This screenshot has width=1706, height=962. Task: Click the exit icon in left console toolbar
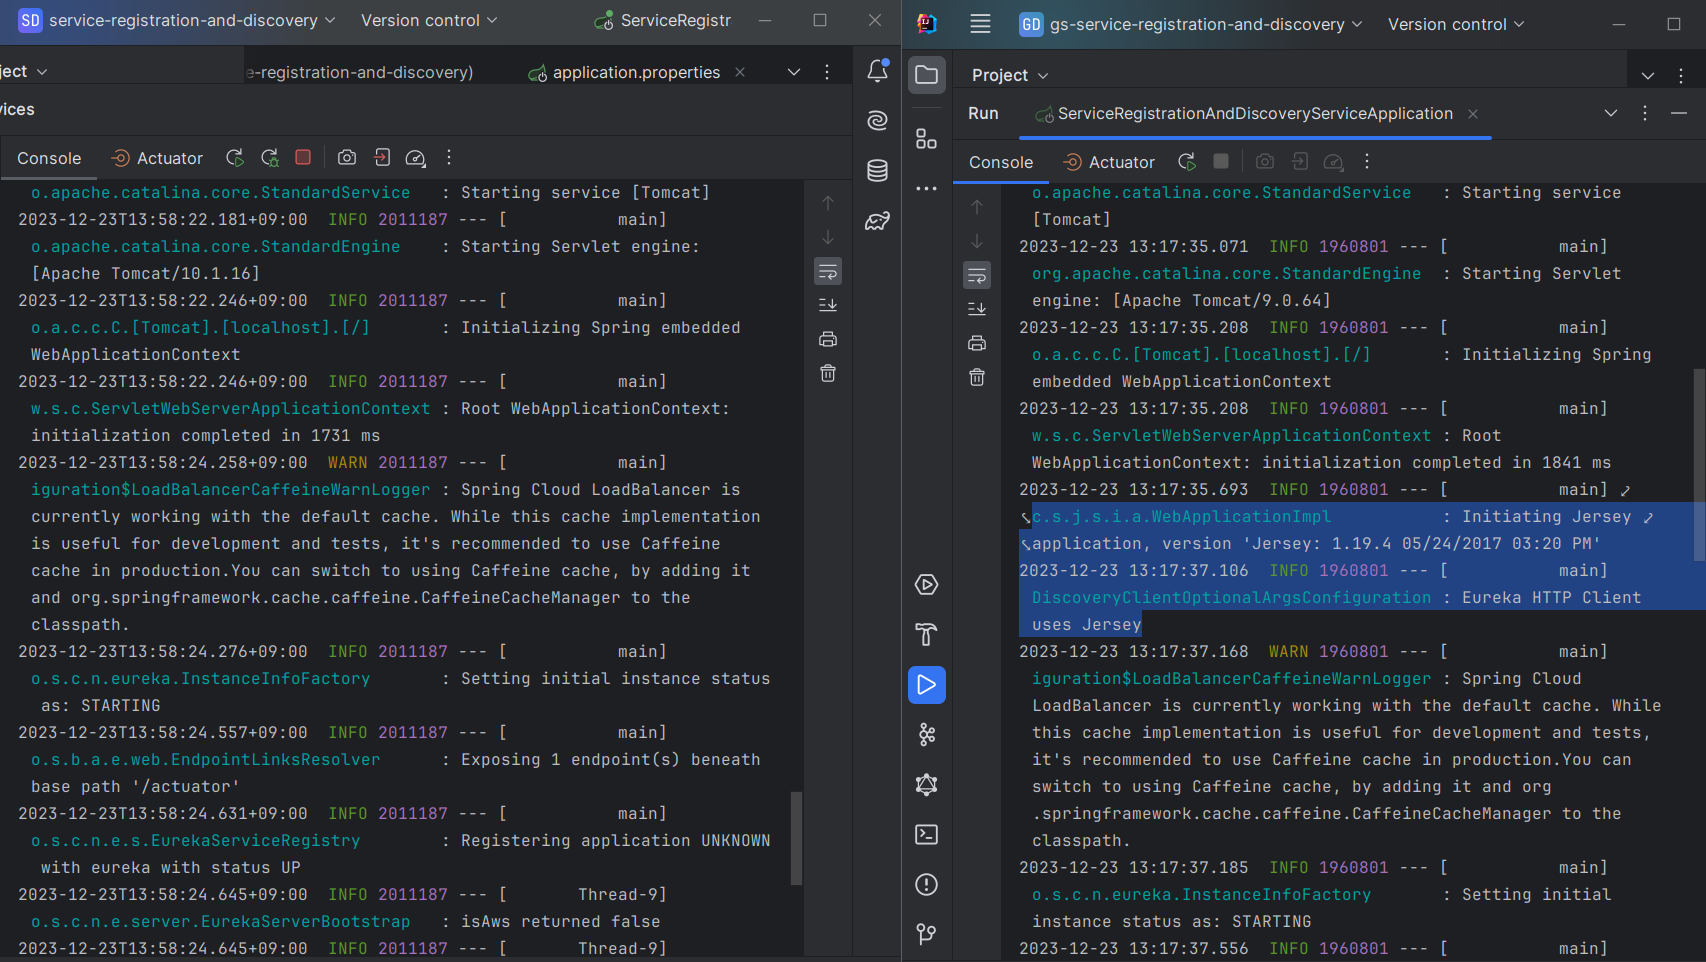[381, 157]
